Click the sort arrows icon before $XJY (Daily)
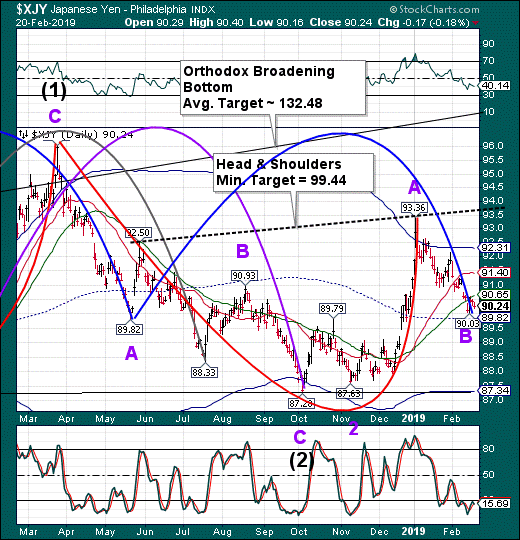The image size is (520, 540). [24, 134]
